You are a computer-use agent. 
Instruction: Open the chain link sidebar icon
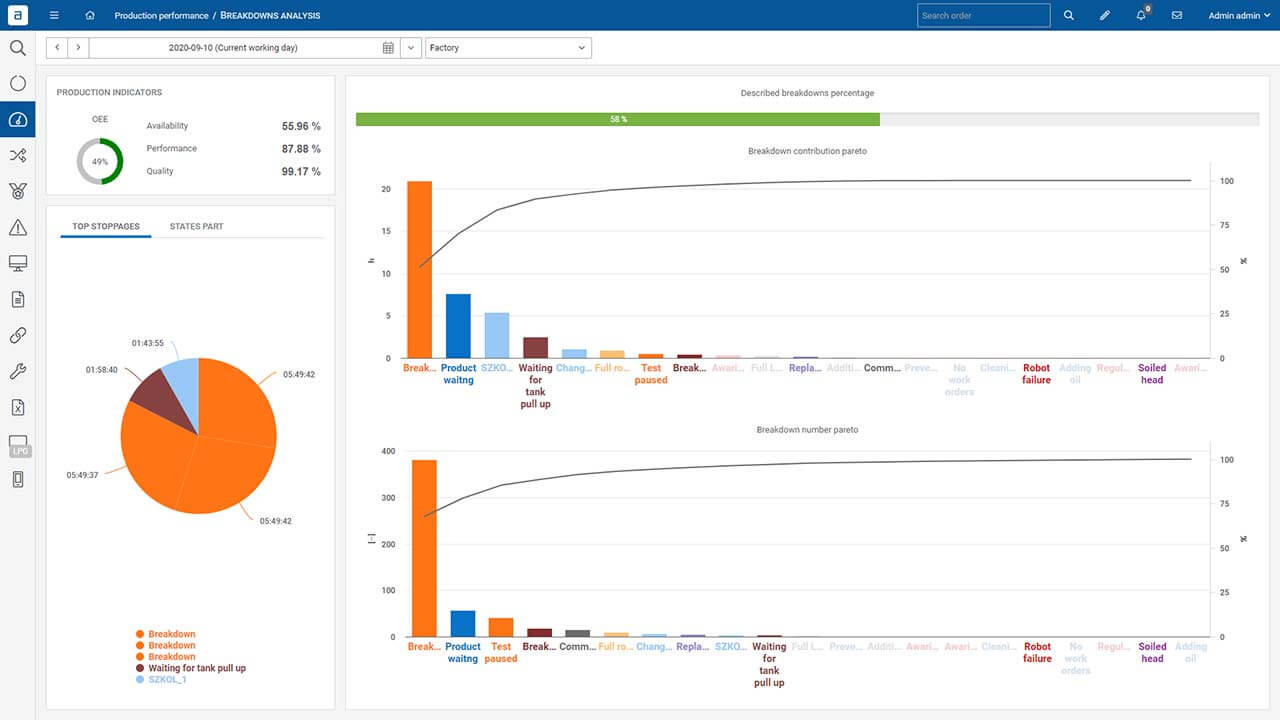[17, 336]
